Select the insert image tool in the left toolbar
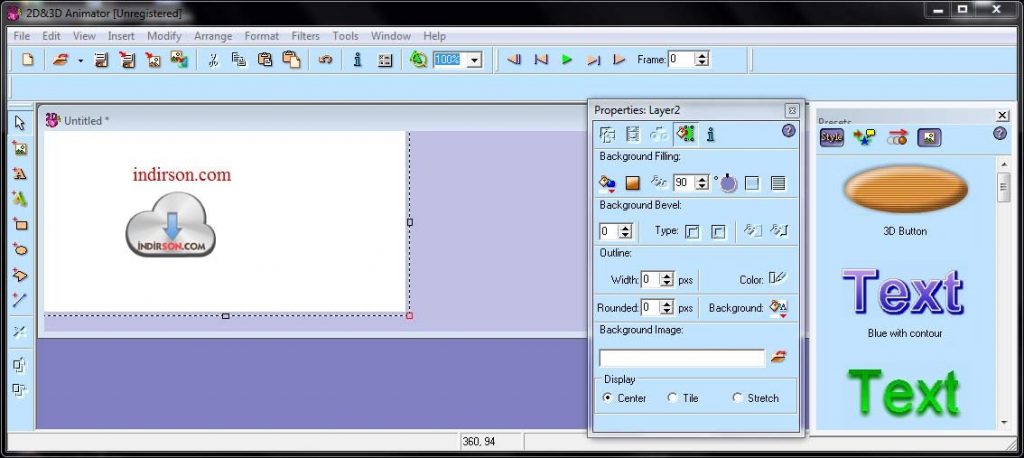This screenshot has height=458, width=1024. 20,148
